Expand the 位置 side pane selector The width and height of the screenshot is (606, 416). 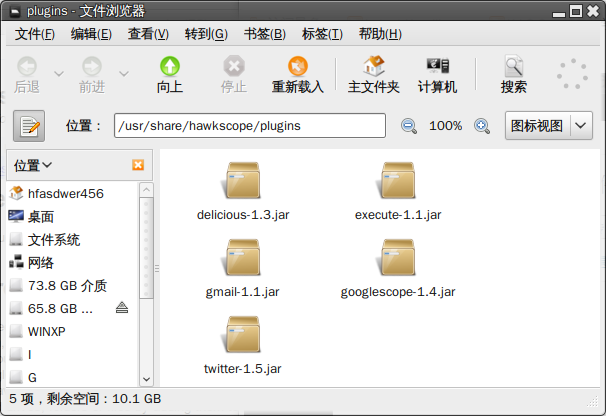point(33,165)
